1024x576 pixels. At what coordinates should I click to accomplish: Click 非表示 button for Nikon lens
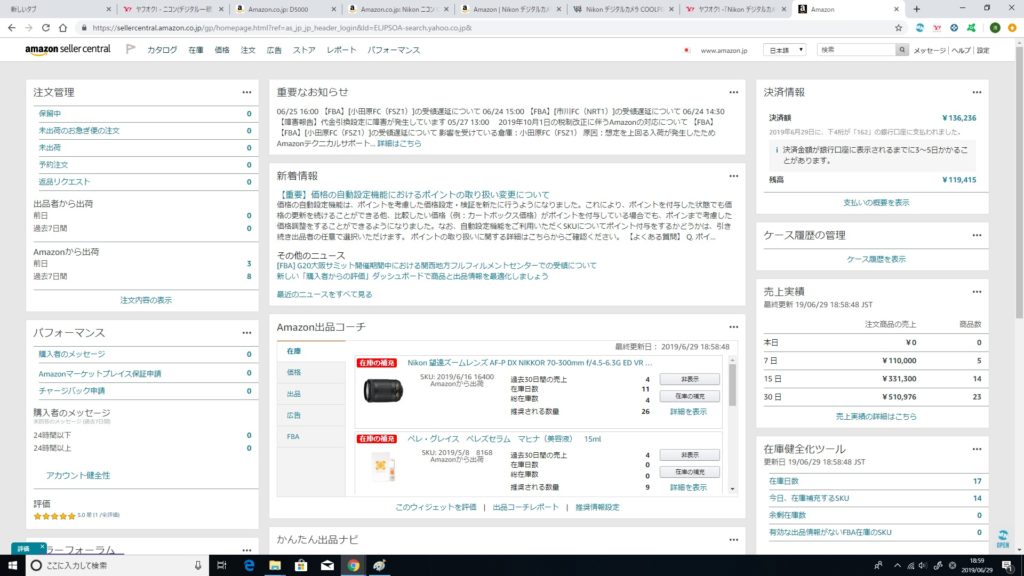[690, 379]
